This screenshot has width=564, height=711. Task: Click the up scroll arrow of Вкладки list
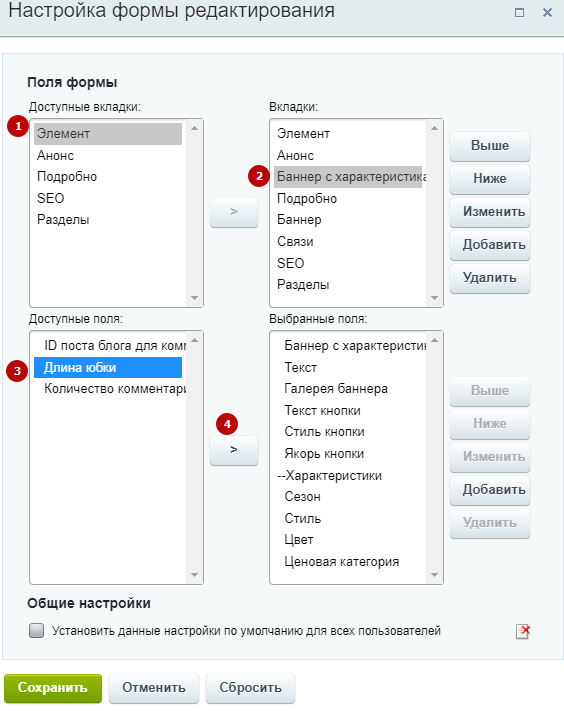coord(434,128)
